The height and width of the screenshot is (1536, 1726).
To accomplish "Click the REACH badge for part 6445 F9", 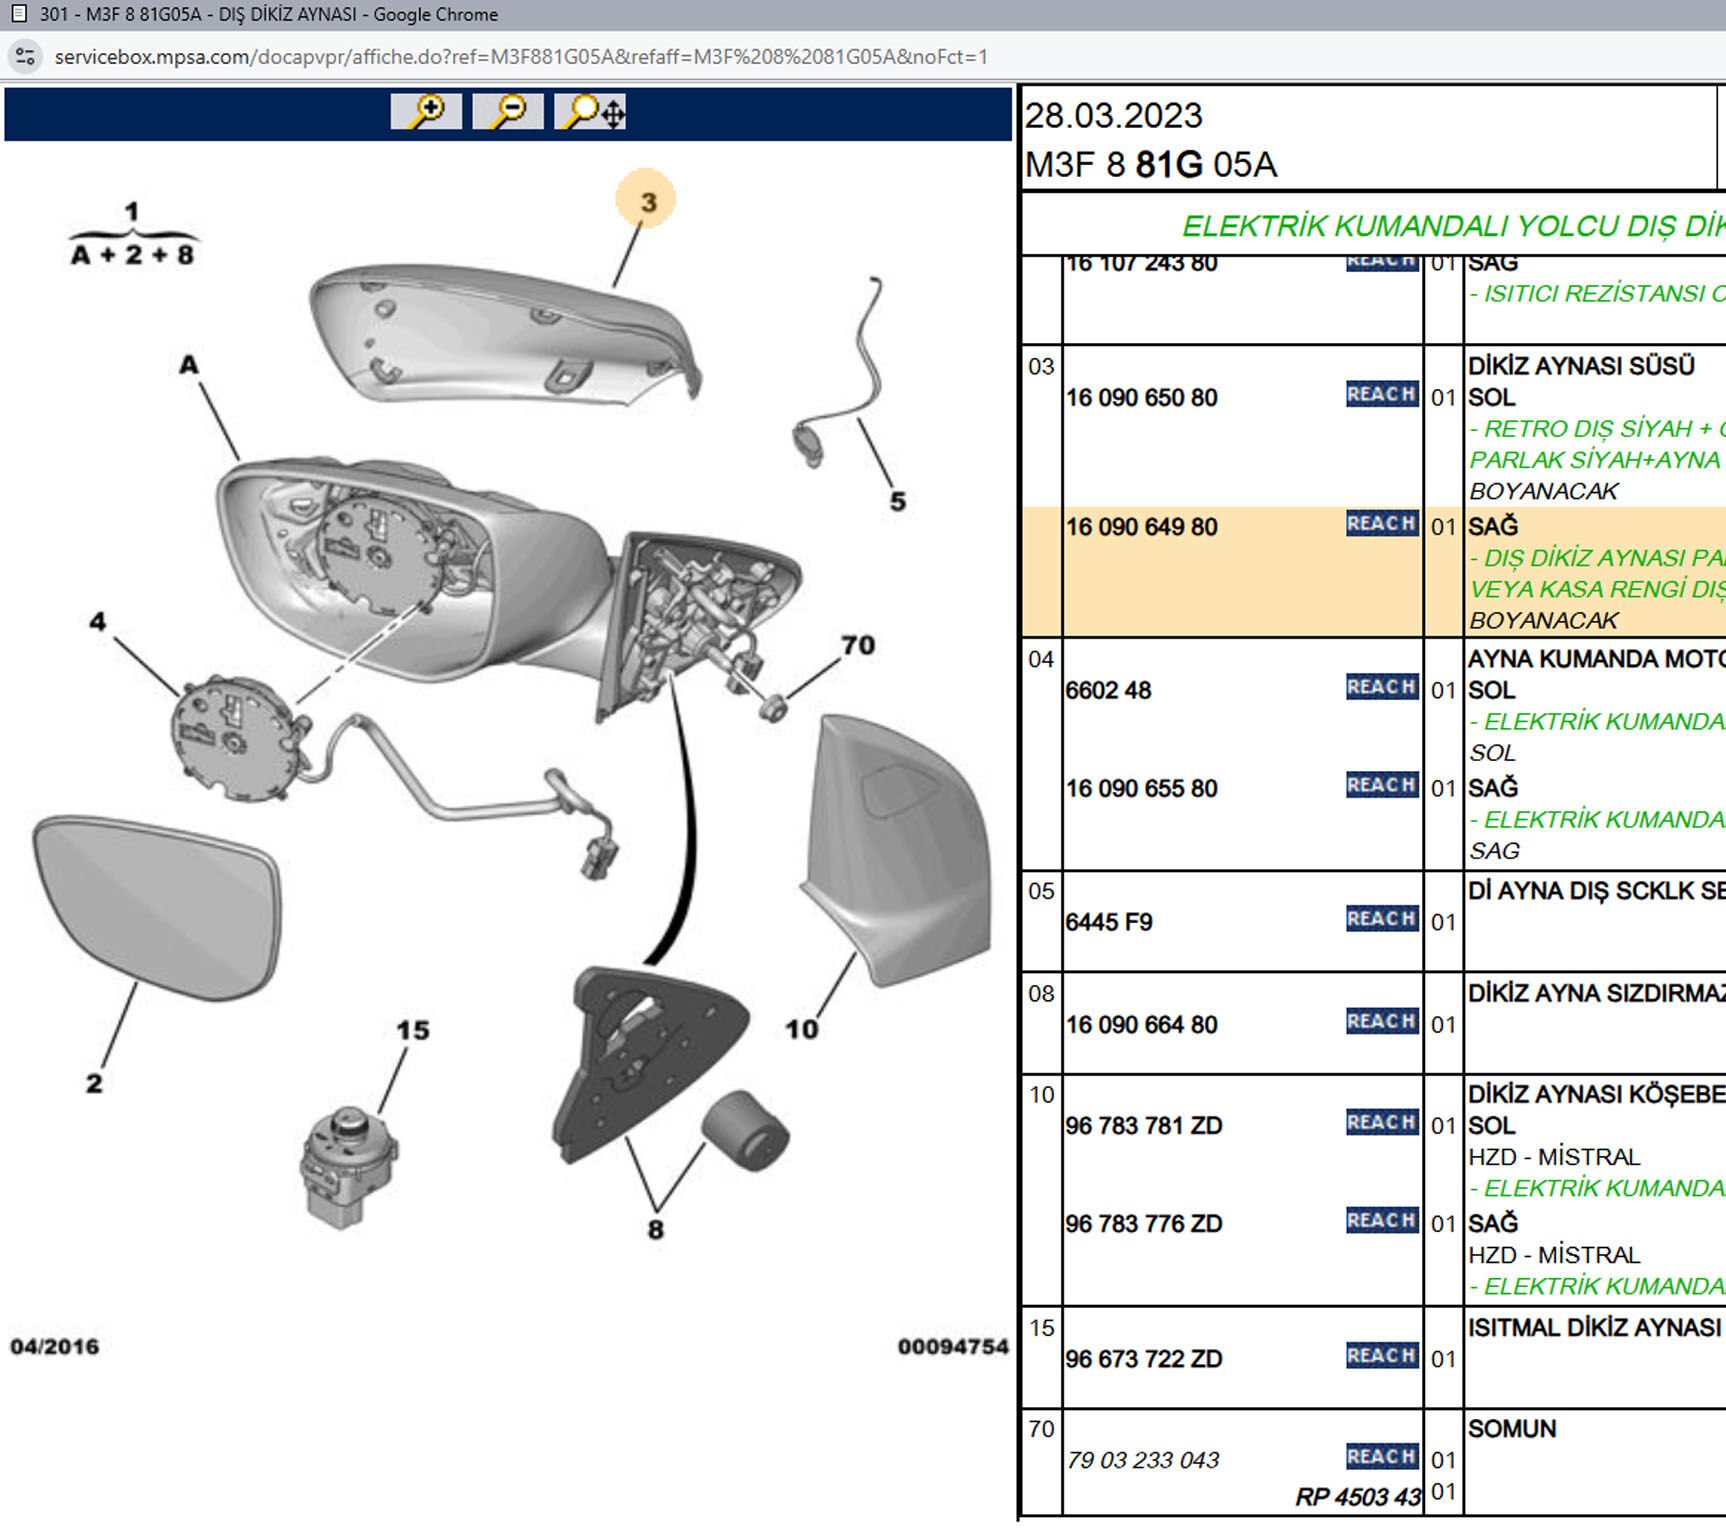I will tap(1381, 919).
